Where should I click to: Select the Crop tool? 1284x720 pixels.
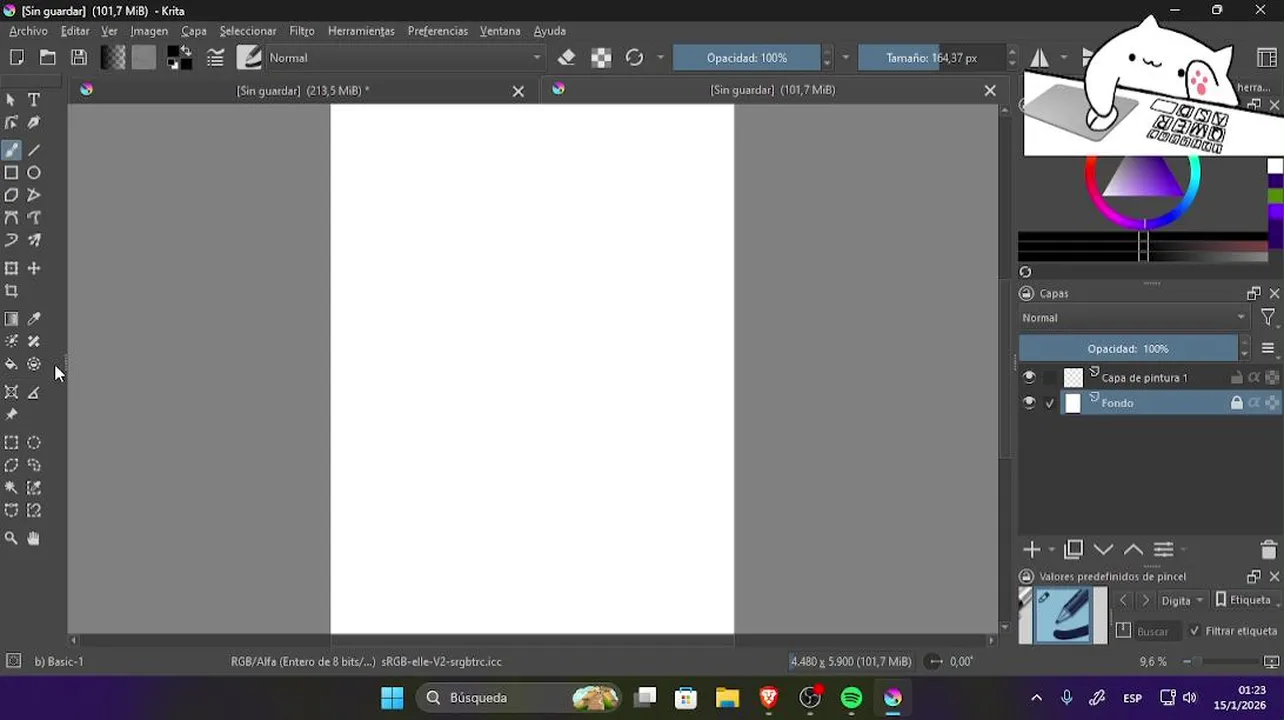(11, 291)
